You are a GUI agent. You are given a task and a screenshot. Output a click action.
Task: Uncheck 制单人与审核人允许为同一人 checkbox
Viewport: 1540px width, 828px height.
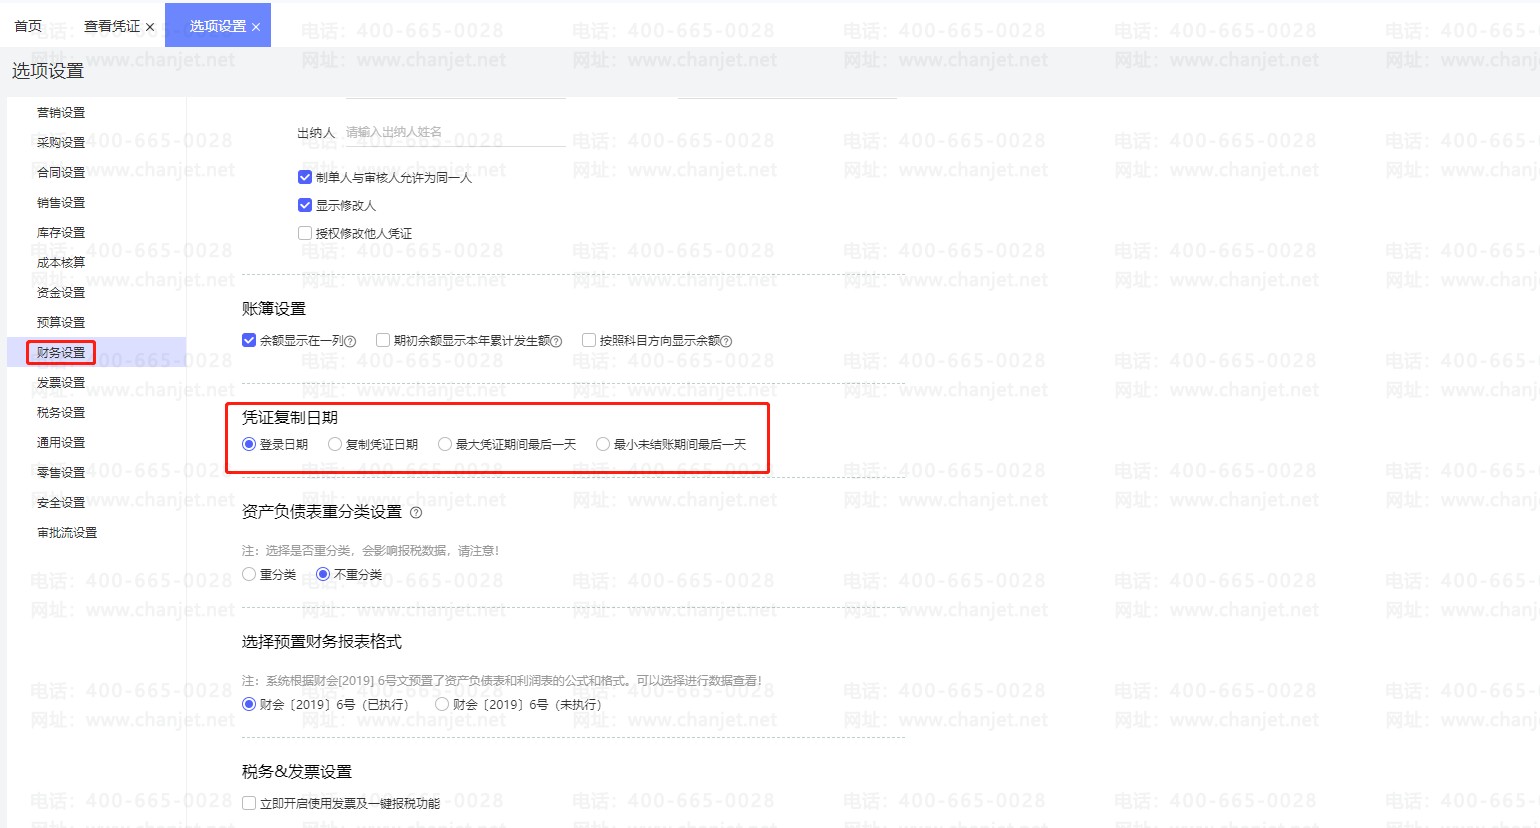click(x=305, y=177)
